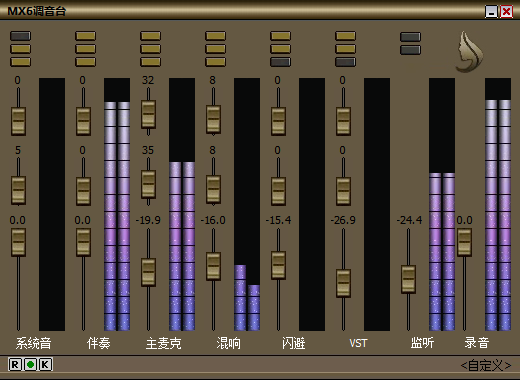Toggle the third (gray) button above VST
Image resolution: width=520 pixels, height=380 pixels.
(345, 62)
